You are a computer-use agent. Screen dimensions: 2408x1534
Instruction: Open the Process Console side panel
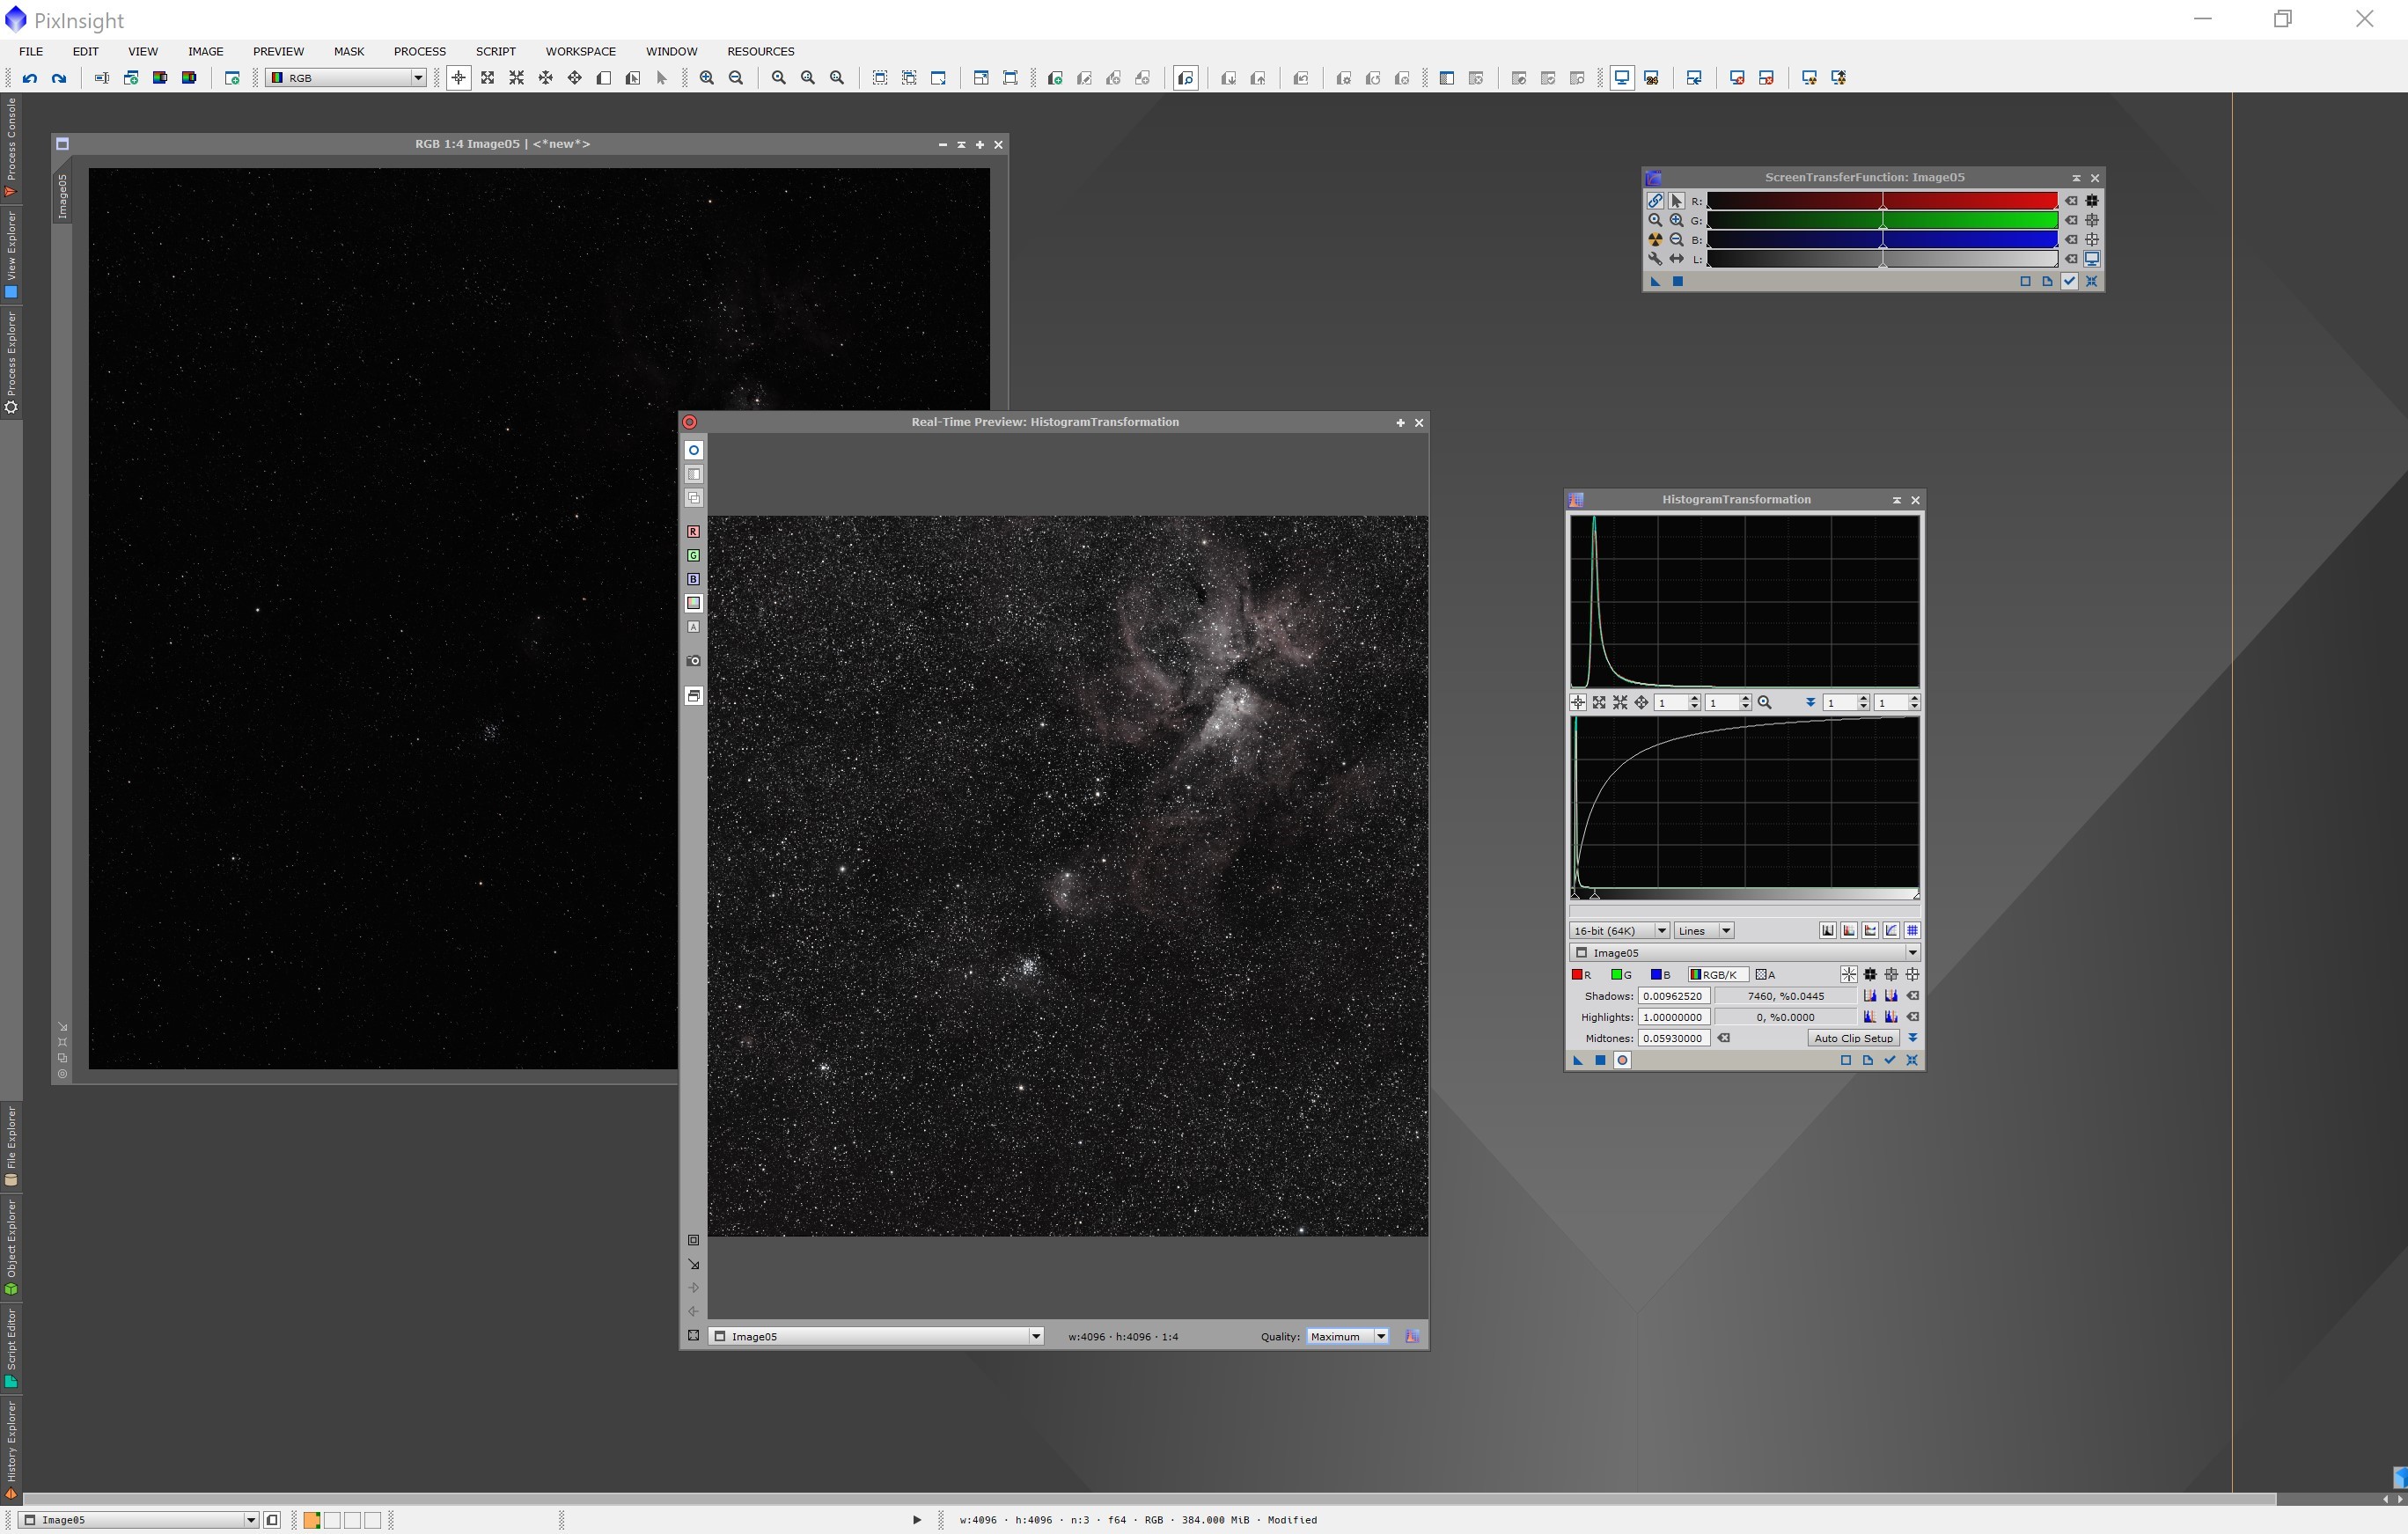click(x=11, y=147)
